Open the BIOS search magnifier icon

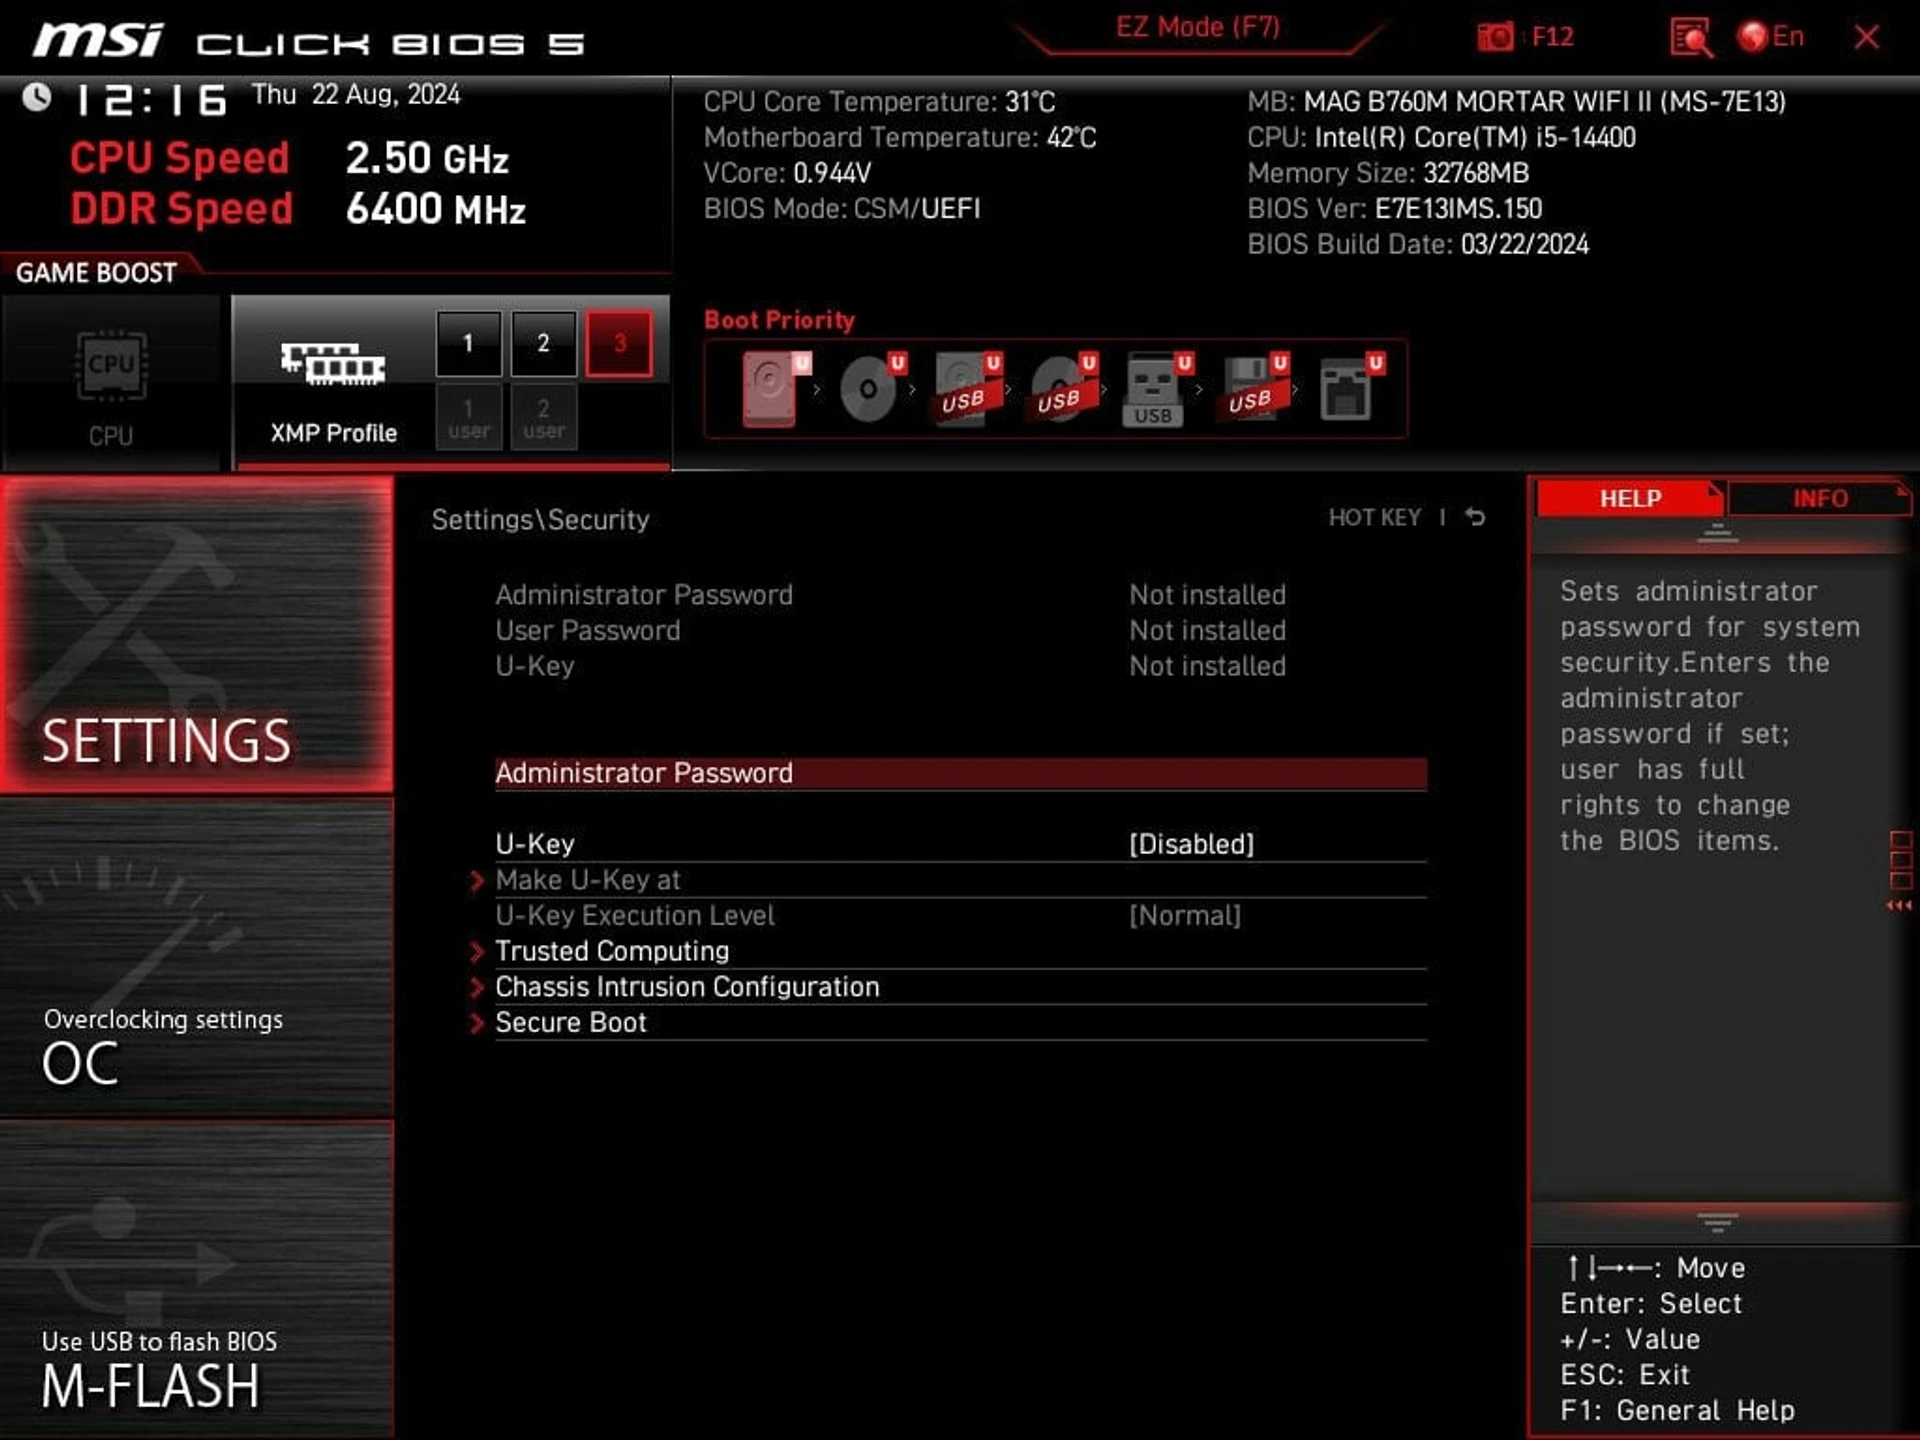coord(1691,38)
